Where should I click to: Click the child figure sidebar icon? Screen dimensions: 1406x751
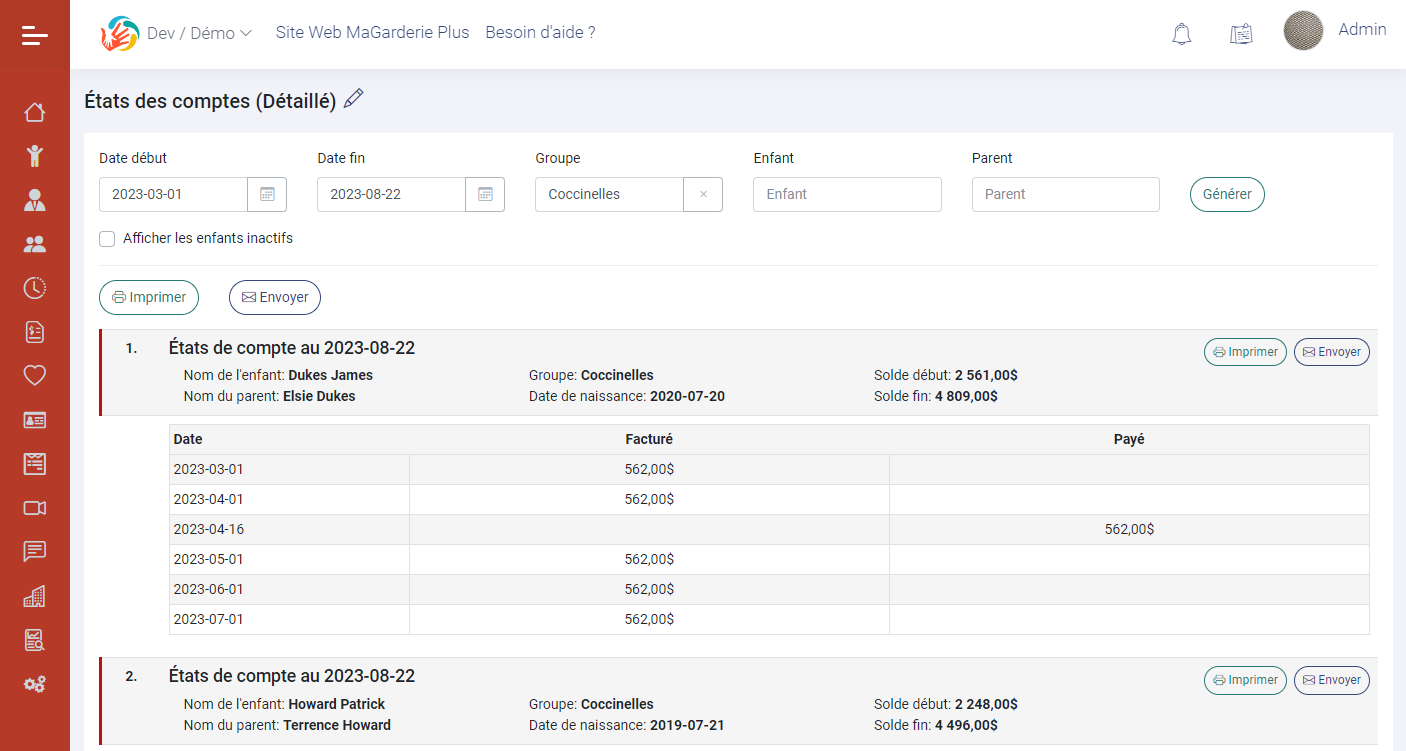coord(35,156)
